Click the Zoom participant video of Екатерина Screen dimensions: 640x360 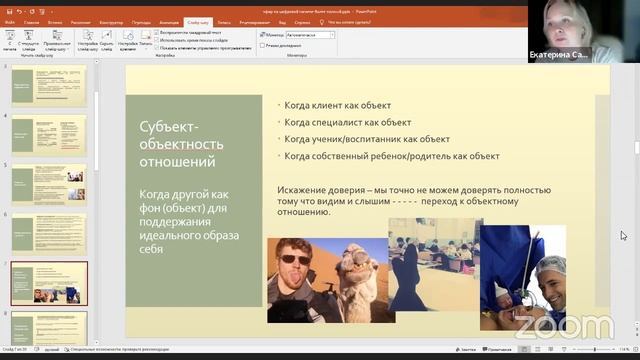584,31
